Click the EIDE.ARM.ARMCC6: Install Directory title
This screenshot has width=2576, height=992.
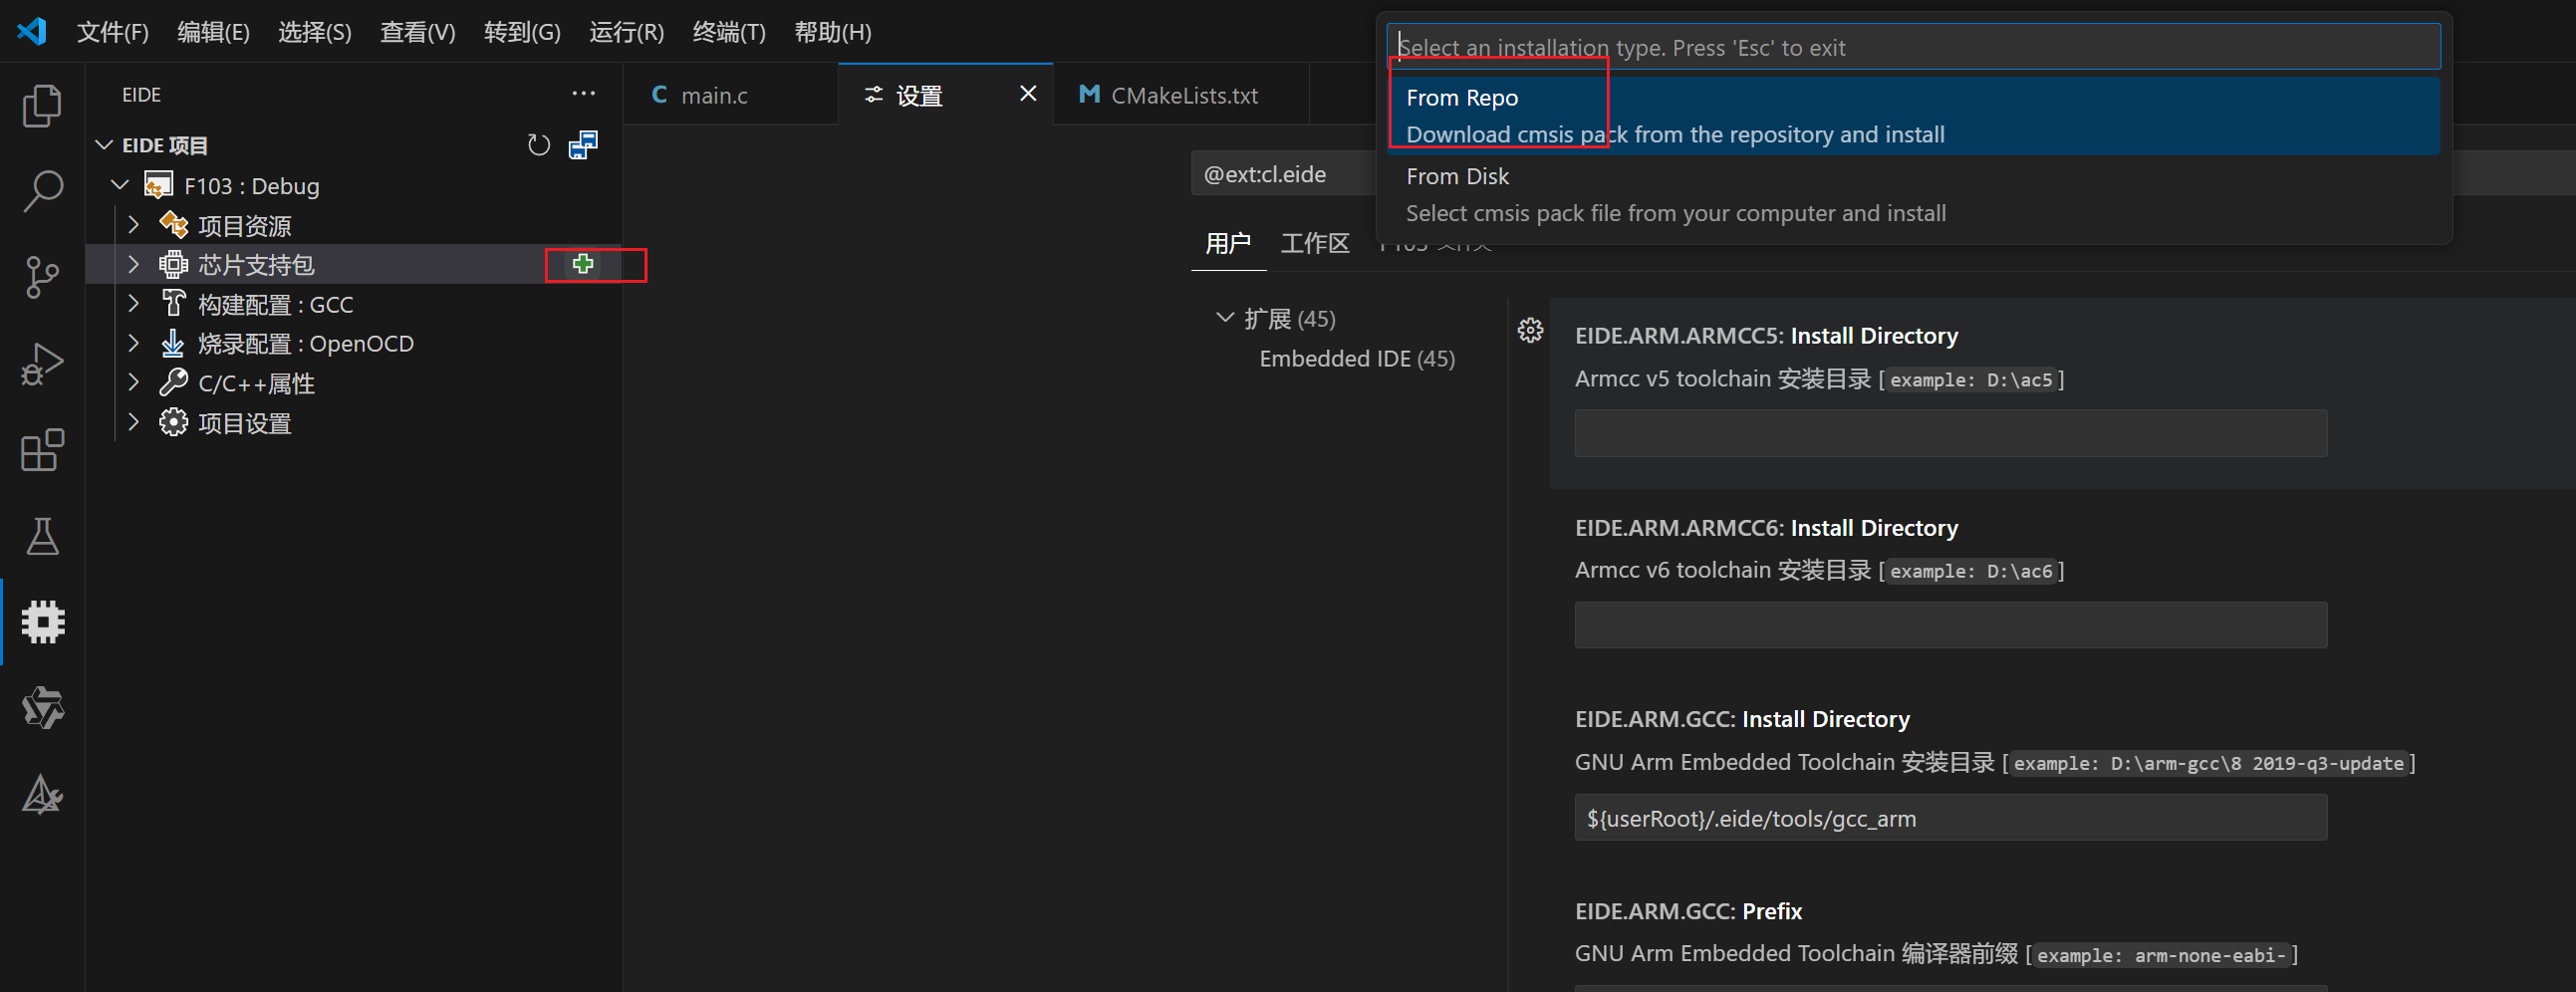pyautogui.click(x=1766, y=527)
